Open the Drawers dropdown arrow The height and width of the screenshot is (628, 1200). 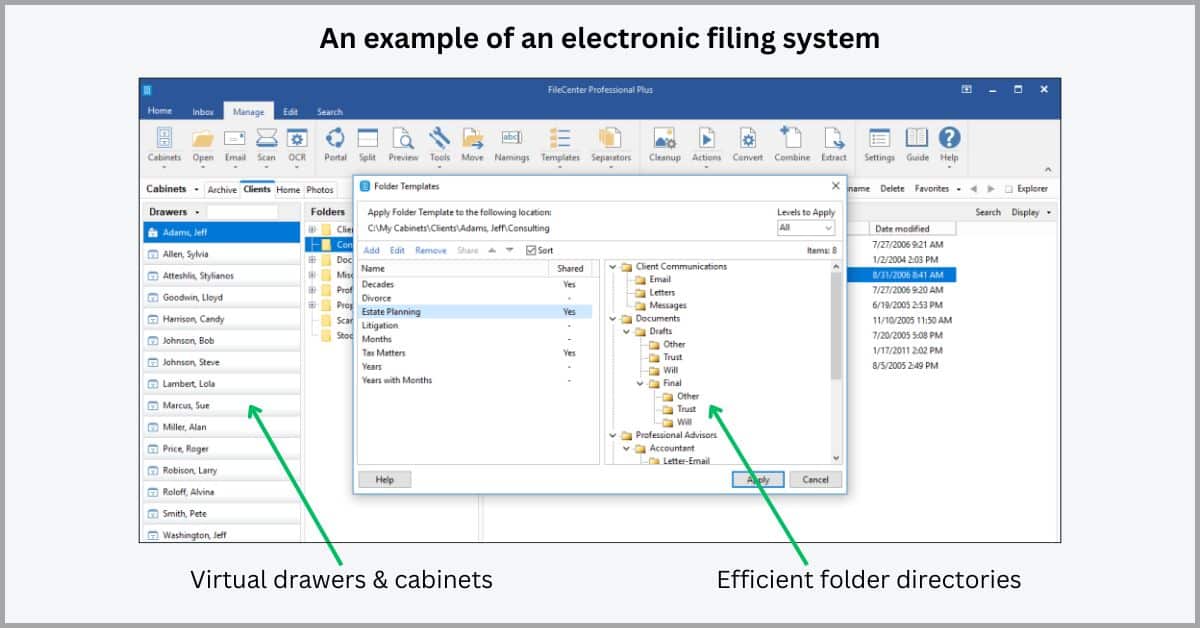coord(197,212)
